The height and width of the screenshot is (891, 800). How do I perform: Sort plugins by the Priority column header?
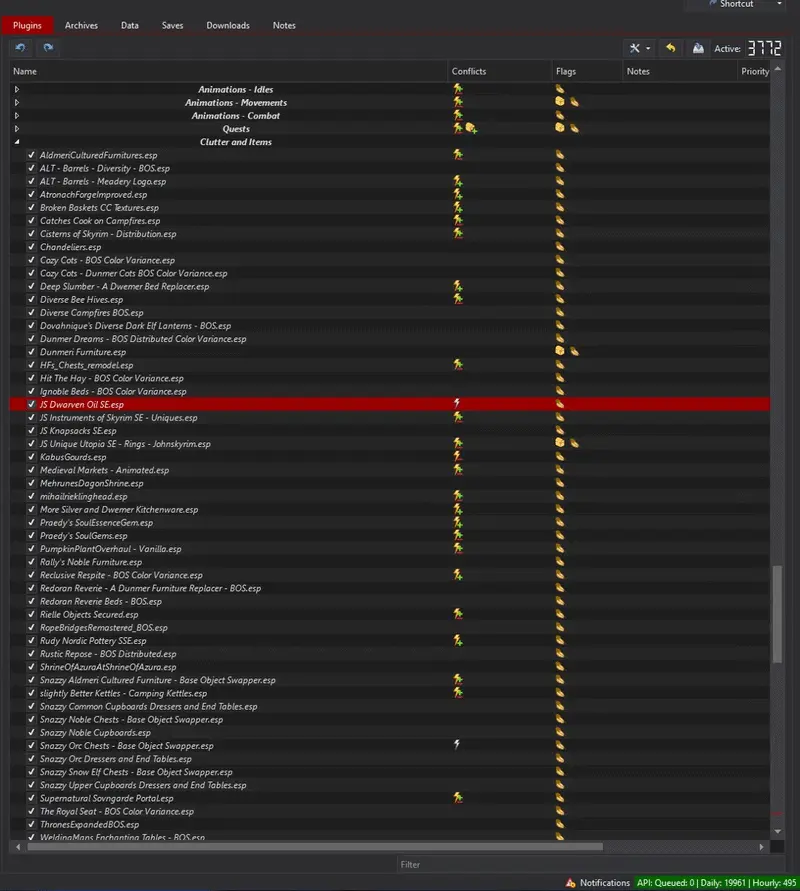tap(755, 71)
